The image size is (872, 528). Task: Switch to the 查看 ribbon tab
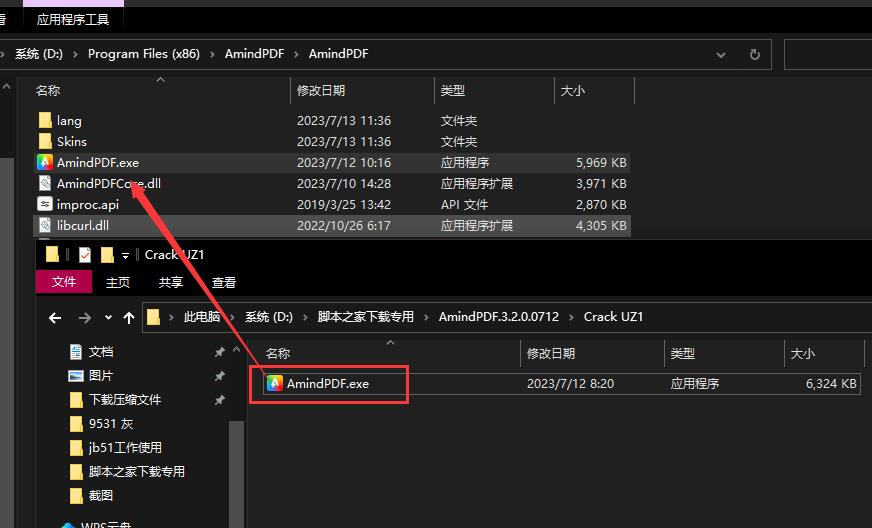[224, 282]
